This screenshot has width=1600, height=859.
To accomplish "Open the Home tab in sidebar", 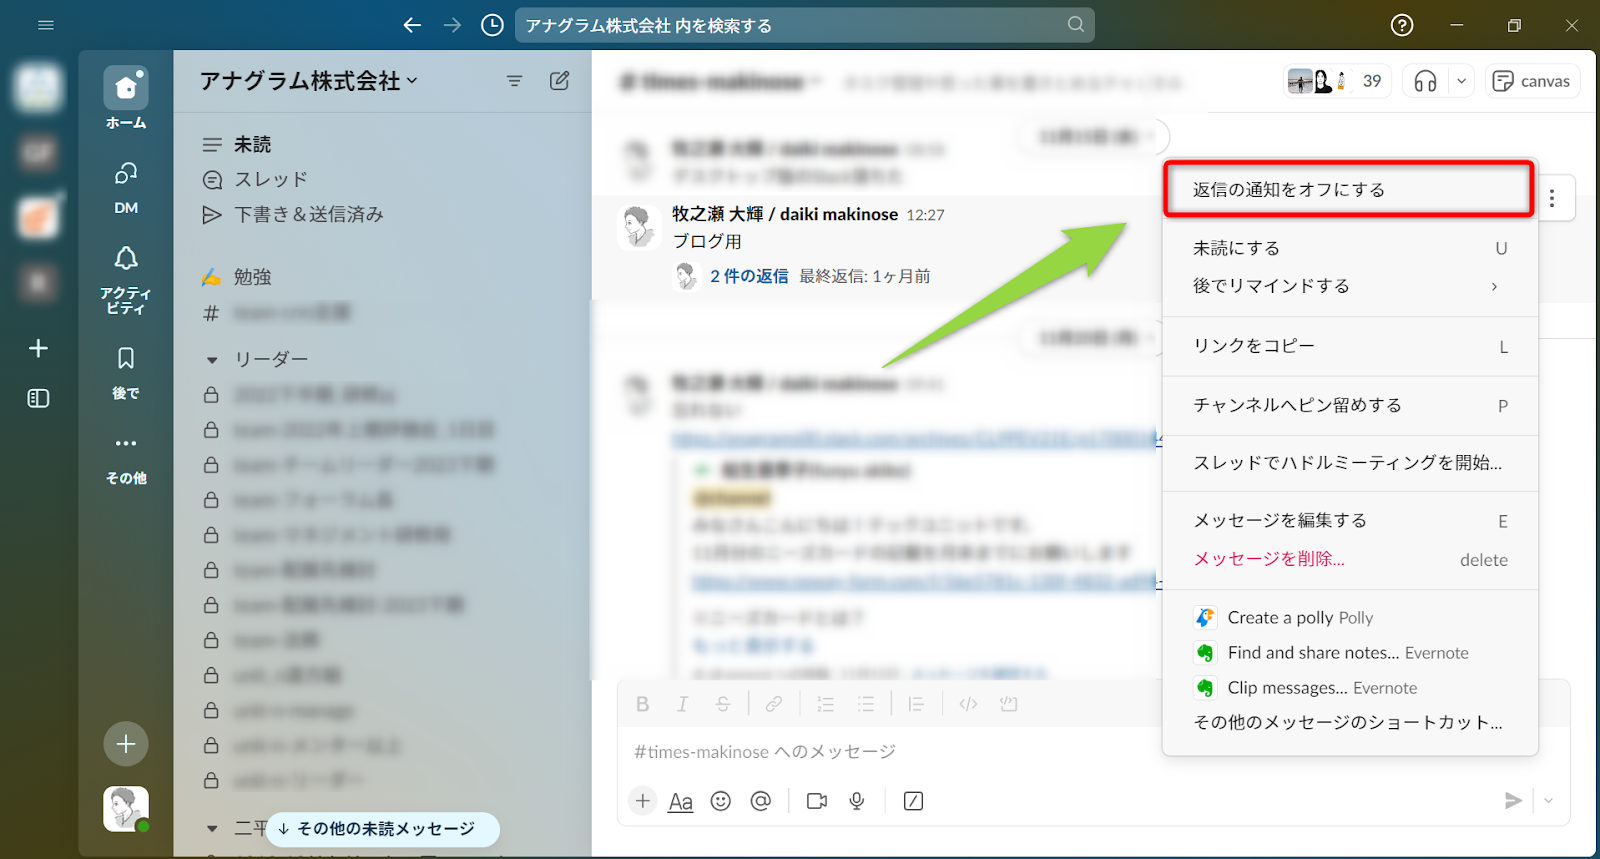I will [x=126, y=98].
